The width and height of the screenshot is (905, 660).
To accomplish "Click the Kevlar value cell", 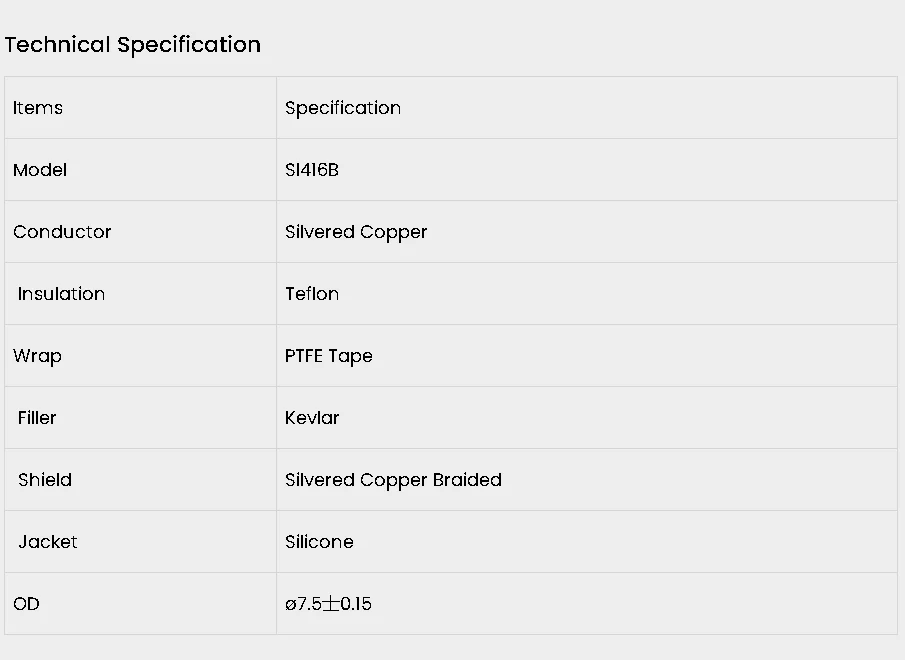I will pos(311,418).
